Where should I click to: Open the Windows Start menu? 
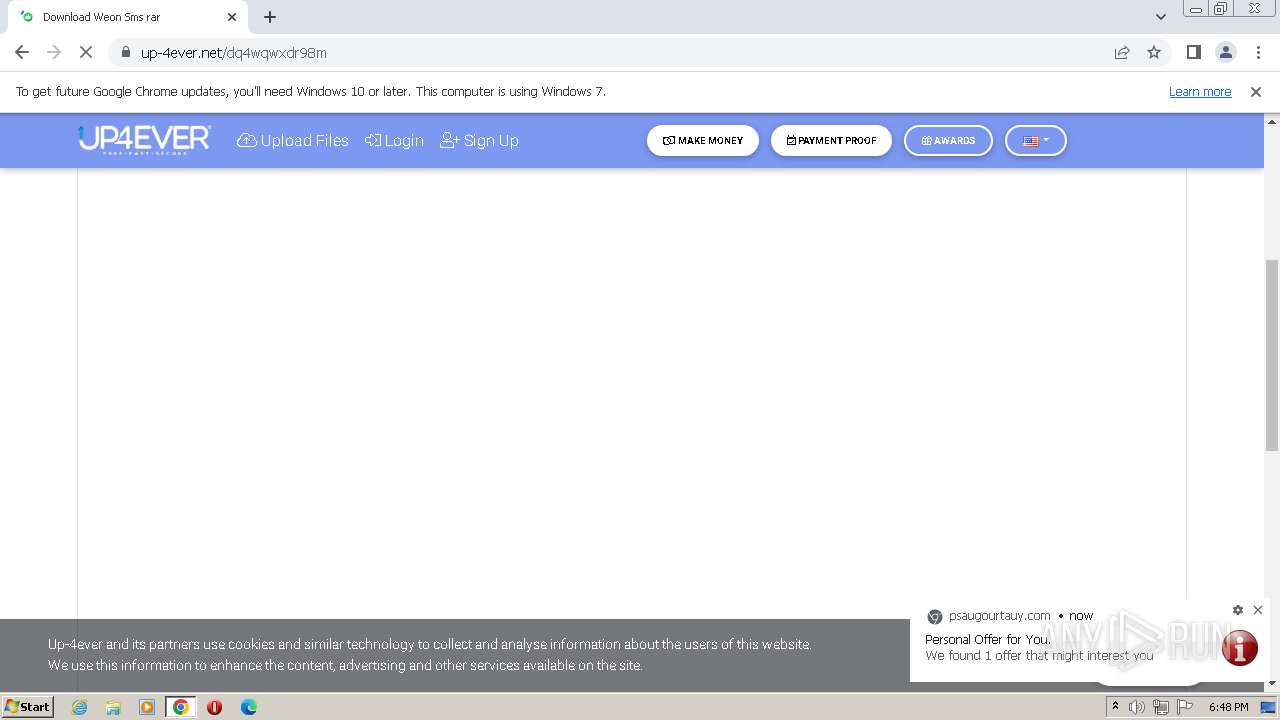(27, 706)
